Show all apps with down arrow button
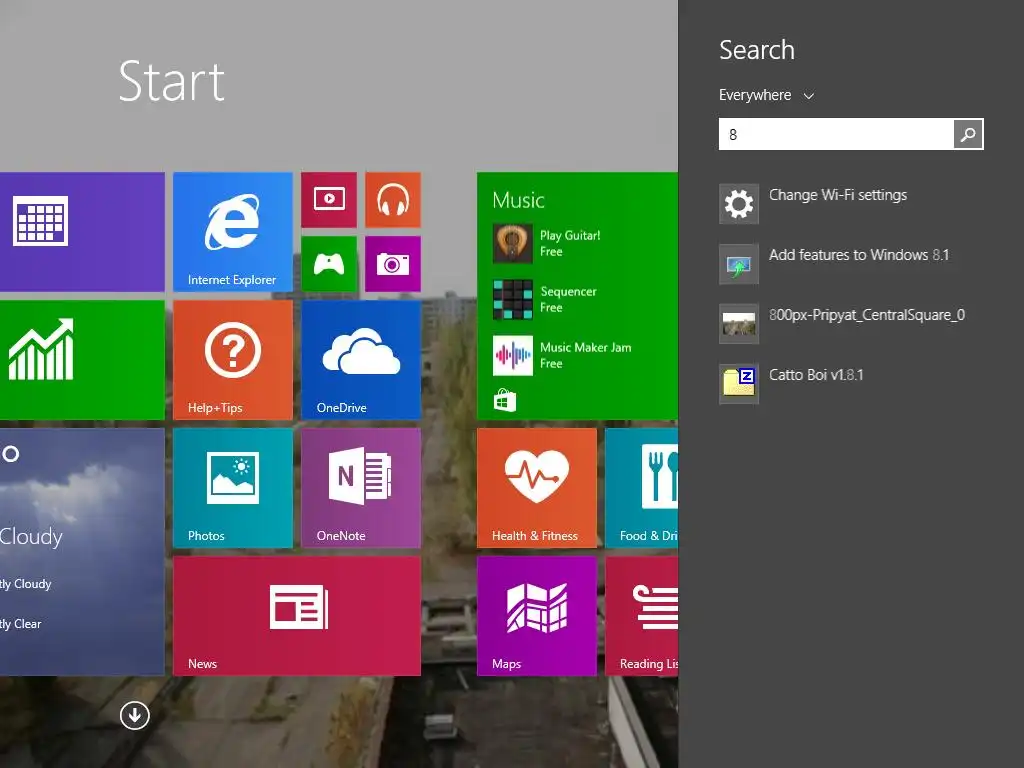Image resolution: width=1024 pixels, height=768 pixels. [135, 715]
